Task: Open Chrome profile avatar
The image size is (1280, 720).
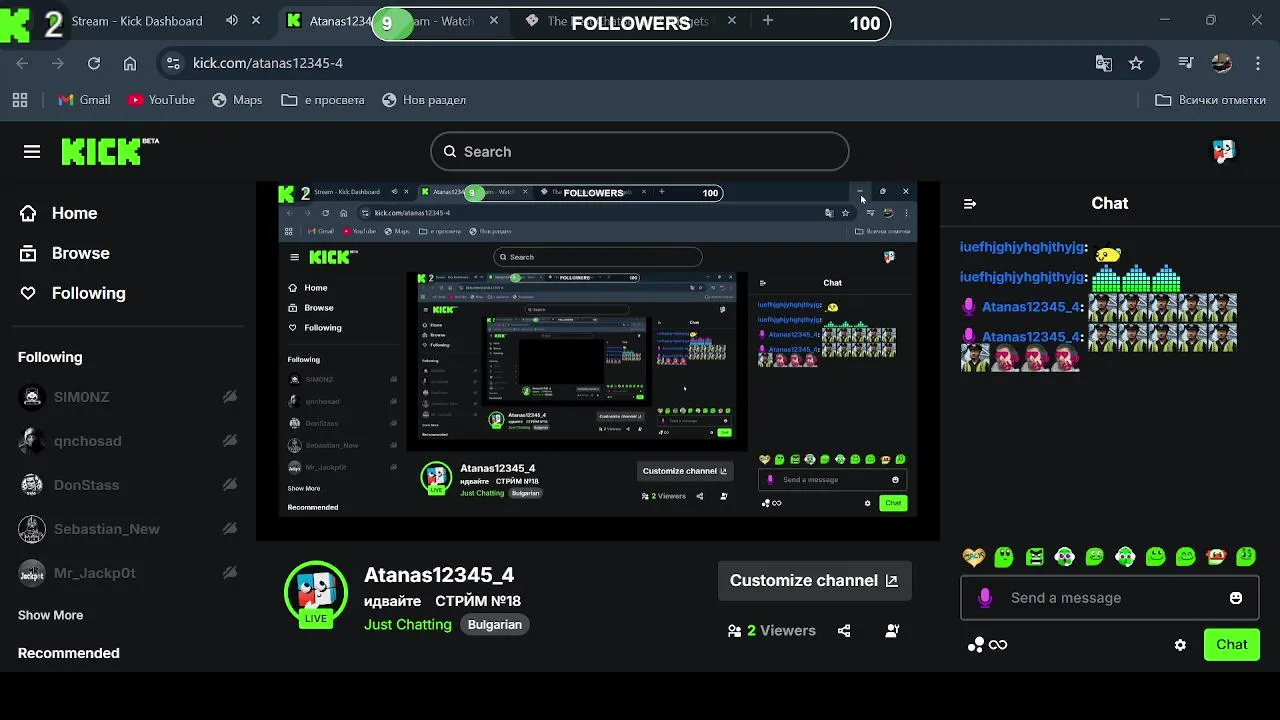Action: pyautogui.click(x=1222, y=63)
